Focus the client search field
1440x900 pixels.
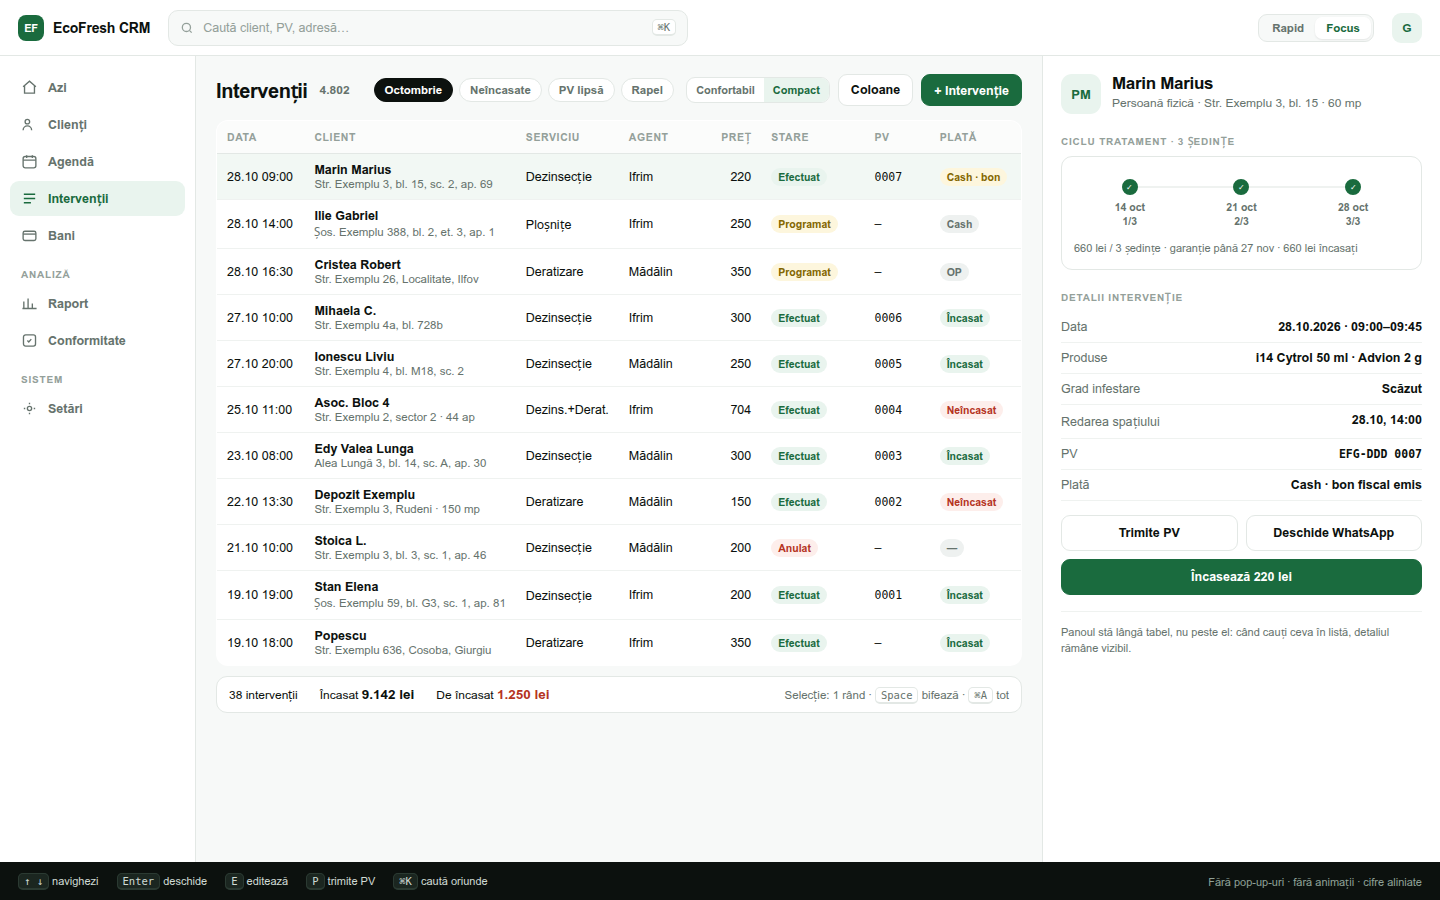click(427, 28)
